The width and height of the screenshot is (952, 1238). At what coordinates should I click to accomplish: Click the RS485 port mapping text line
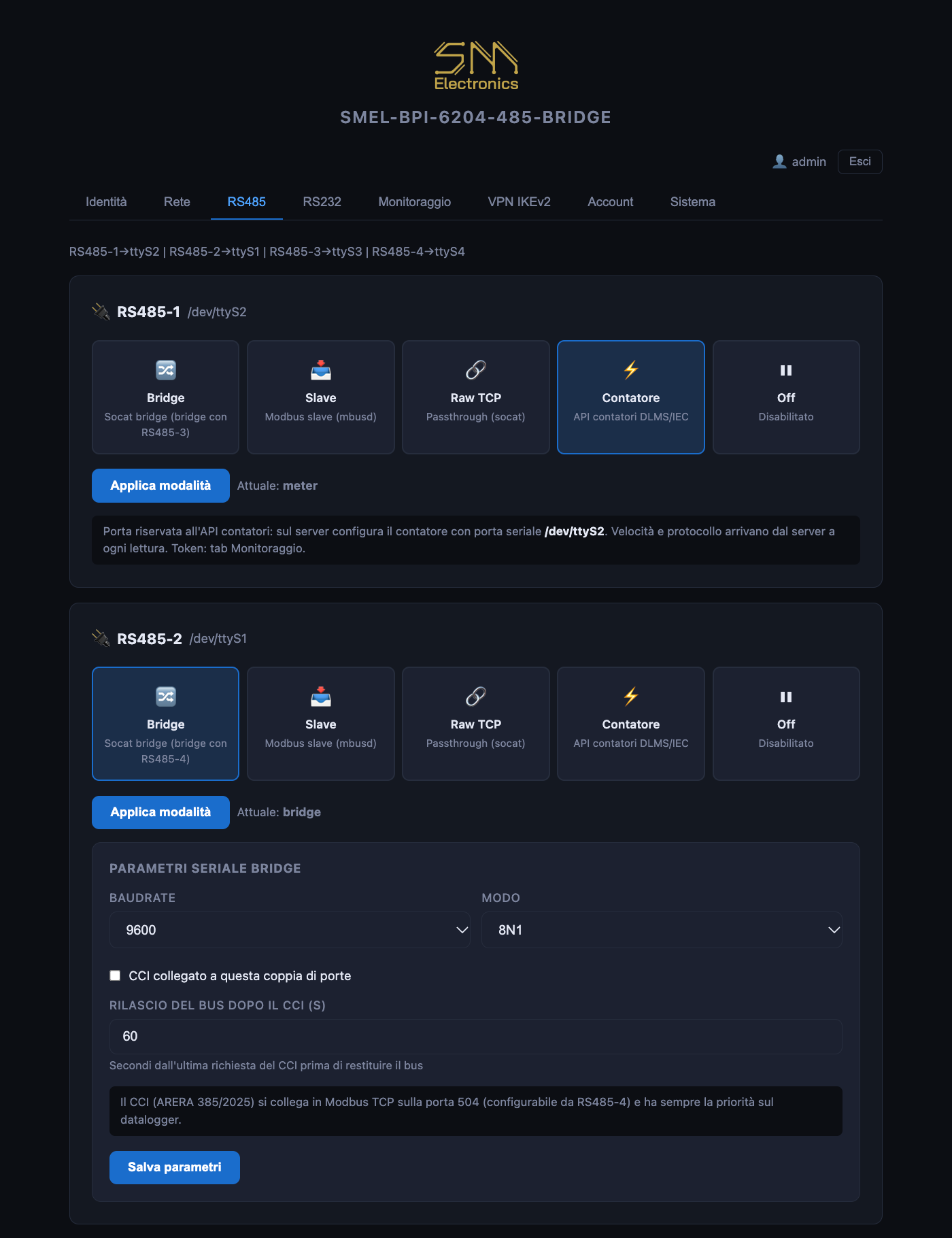click(267, 251)
